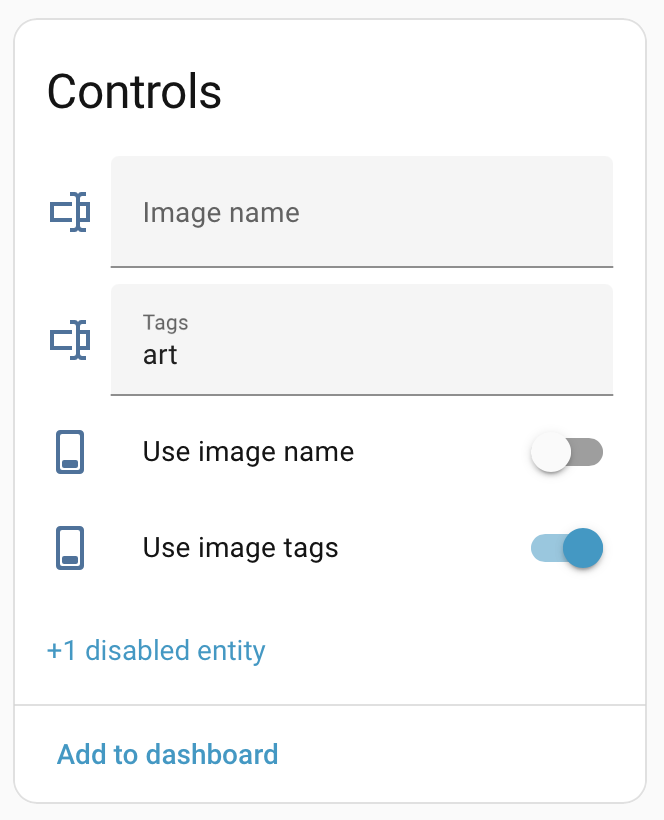
Task: Click the Image name placeholder text
Action: click(221, 212)
